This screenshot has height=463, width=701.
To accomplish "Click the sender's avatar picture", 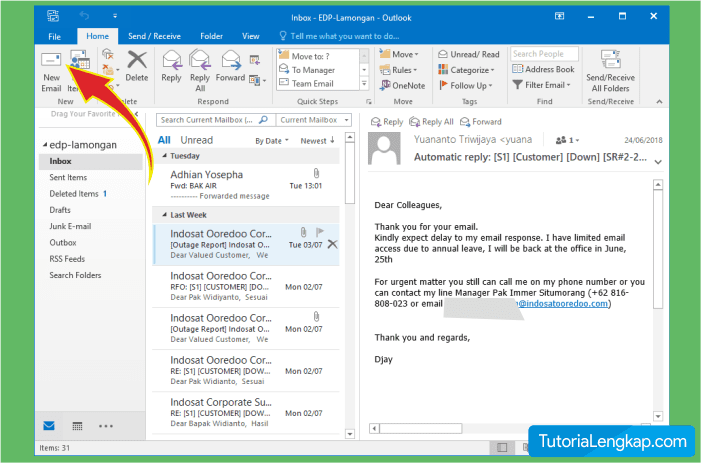I will [384, 148].
